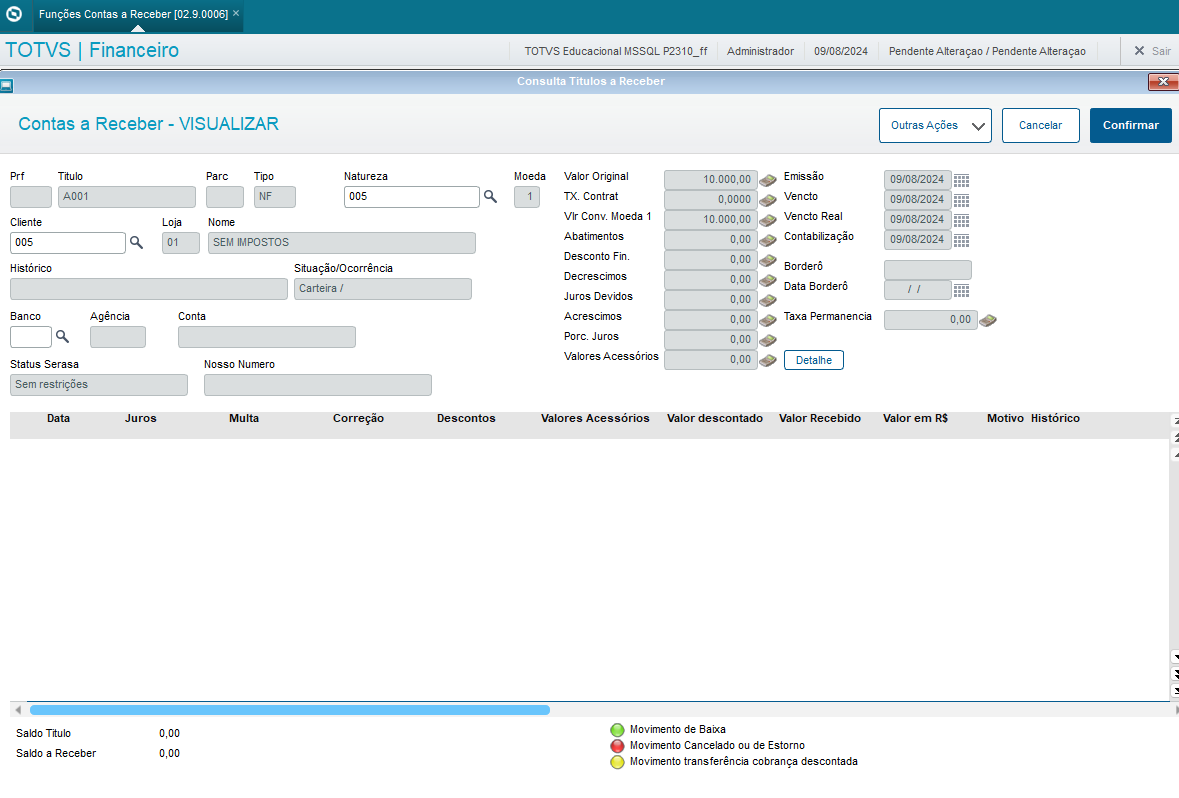The height and width of the screenshot is (798, 1179).
Task: Open the Detalhe of Valores Acessórios
Action: (813, 360)
